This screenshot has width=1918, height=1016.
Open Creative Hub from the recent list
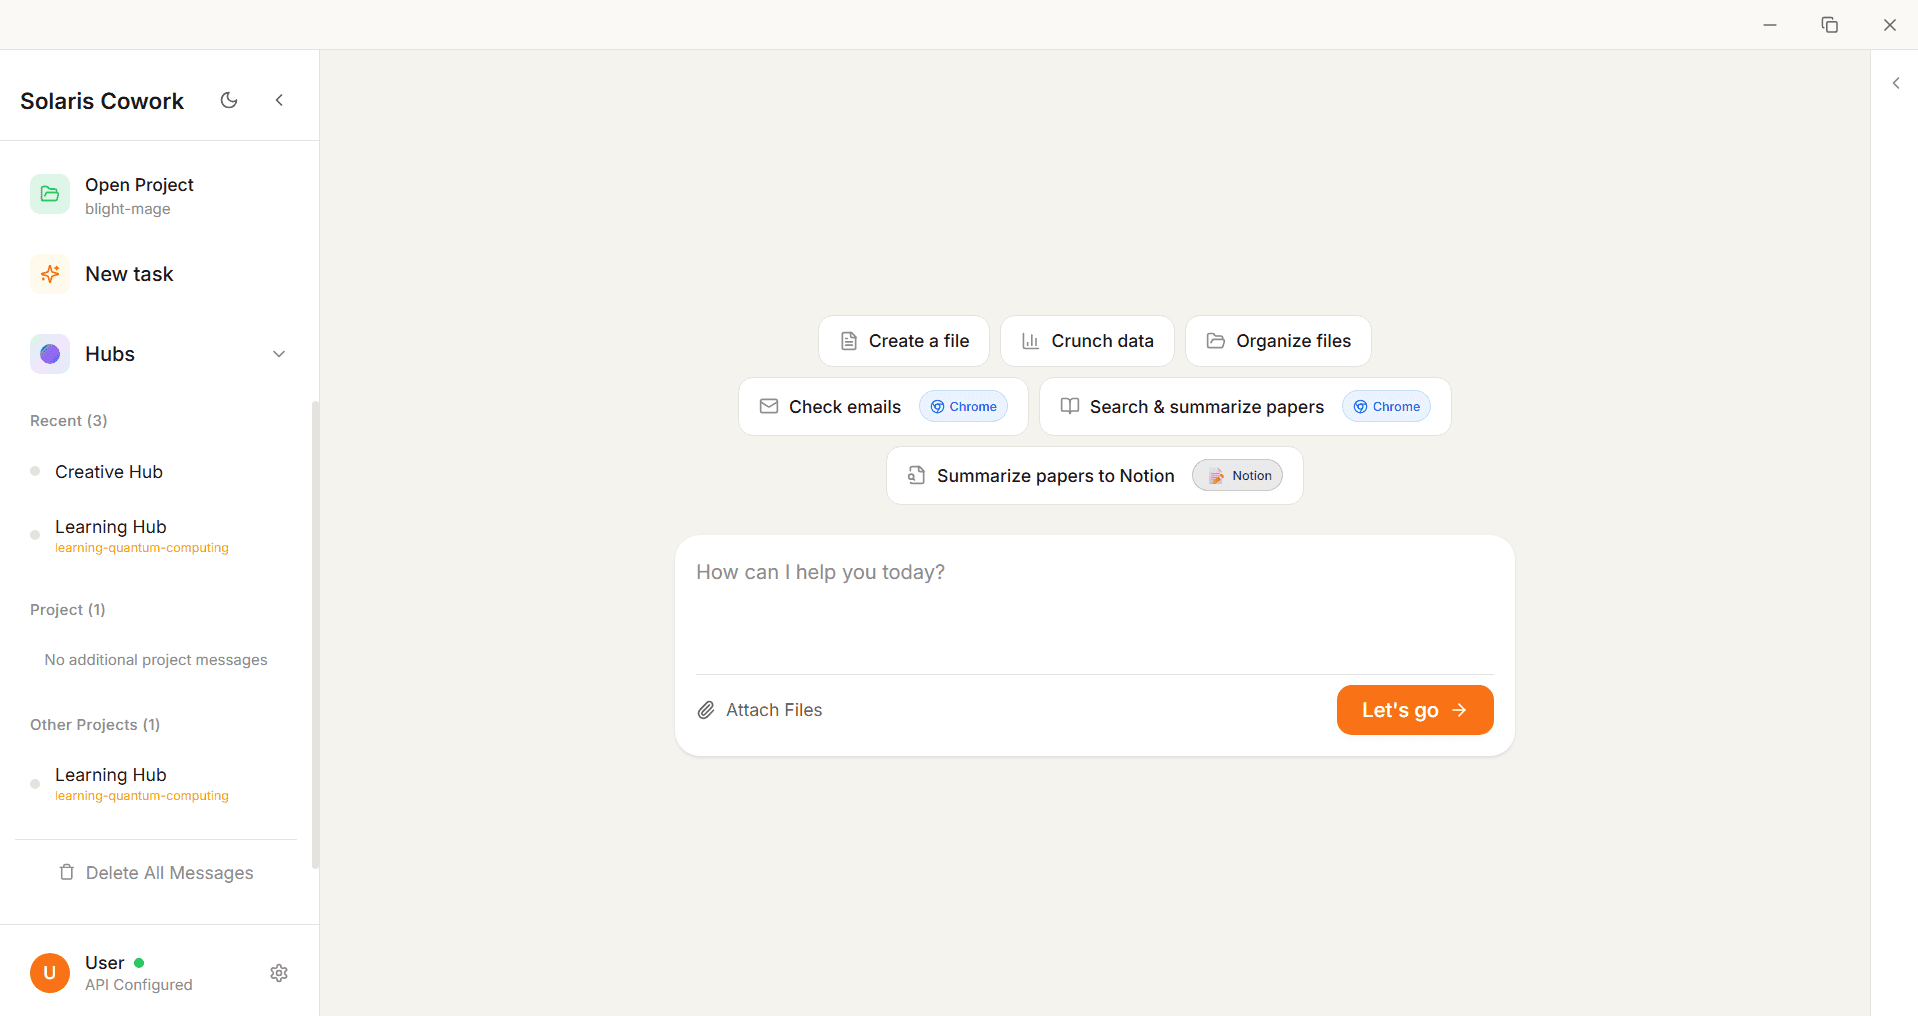109,472
